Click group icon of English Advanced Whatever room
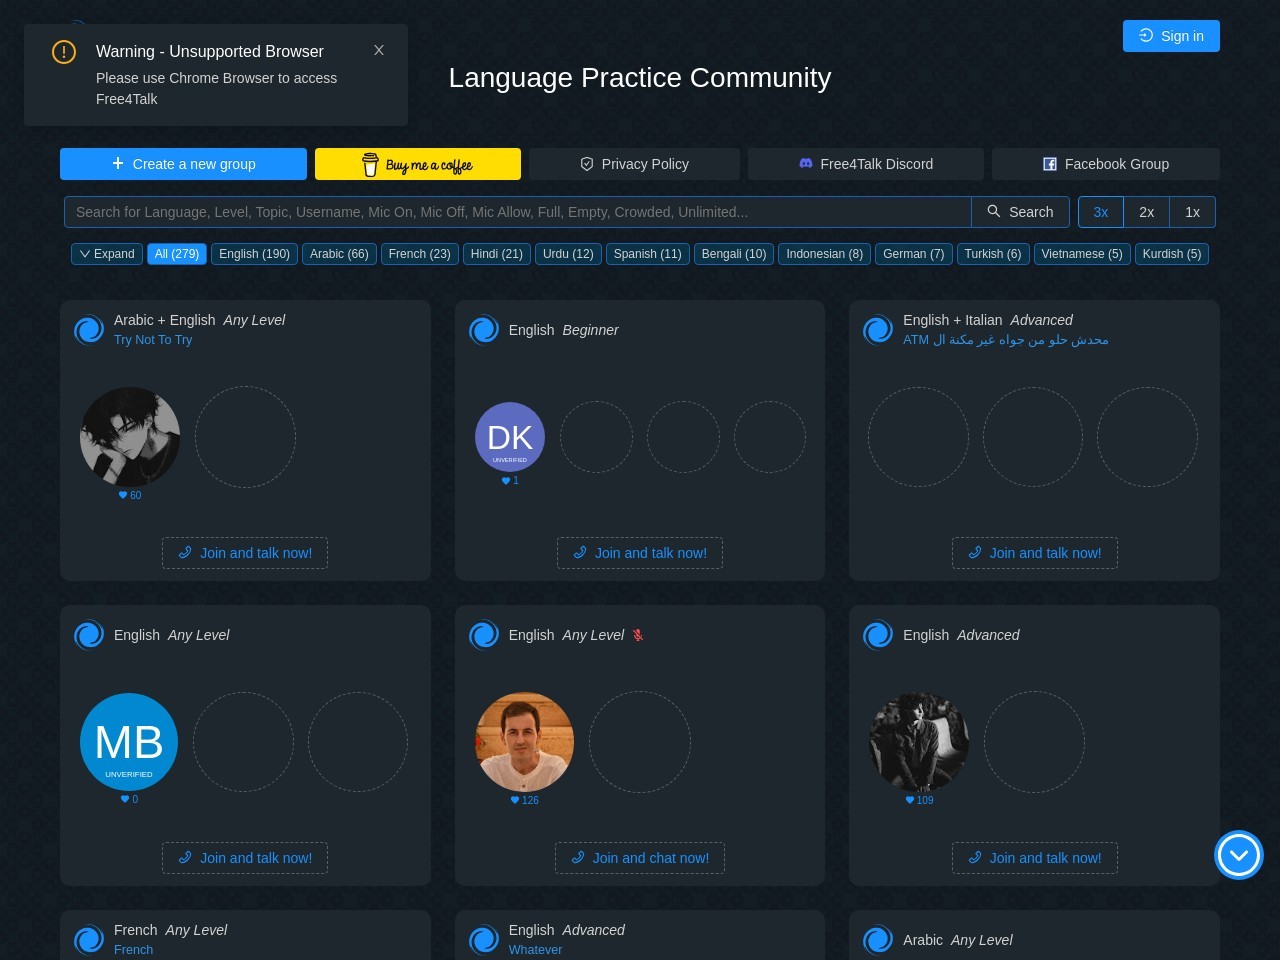Viewport: 1280px width, 960px height. [484, 940]
